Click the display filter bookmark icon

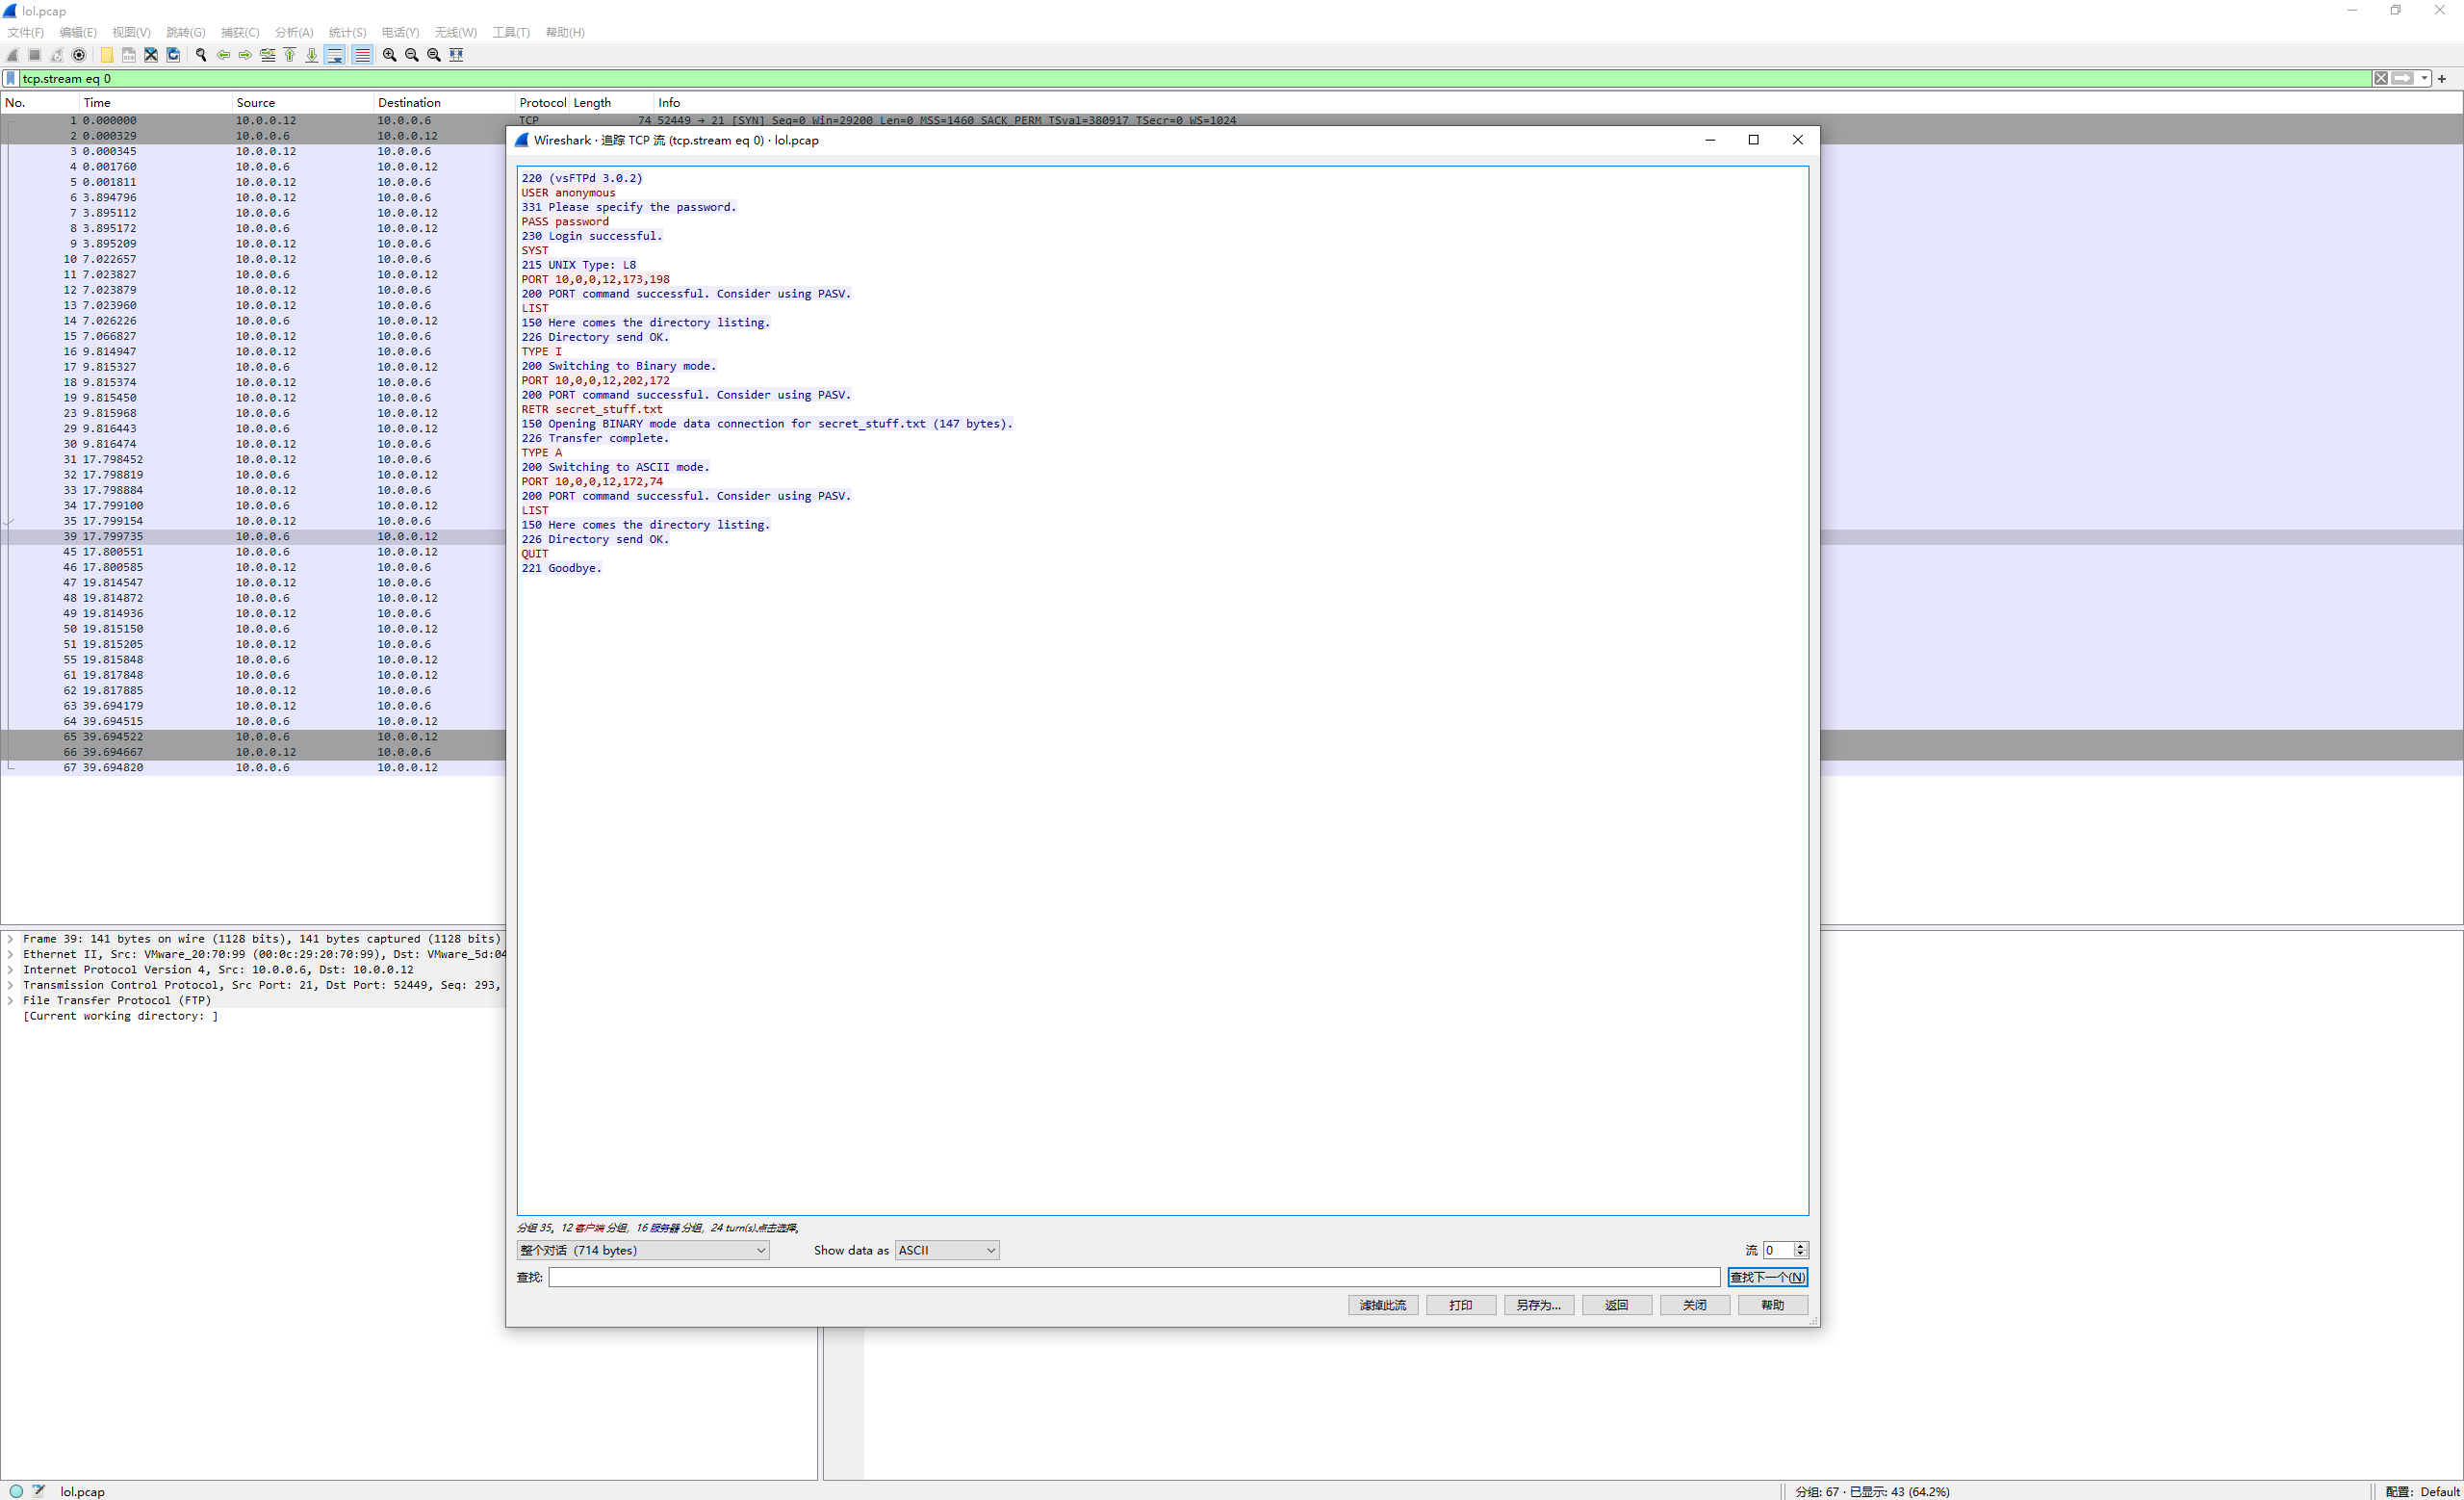point(11,78)
